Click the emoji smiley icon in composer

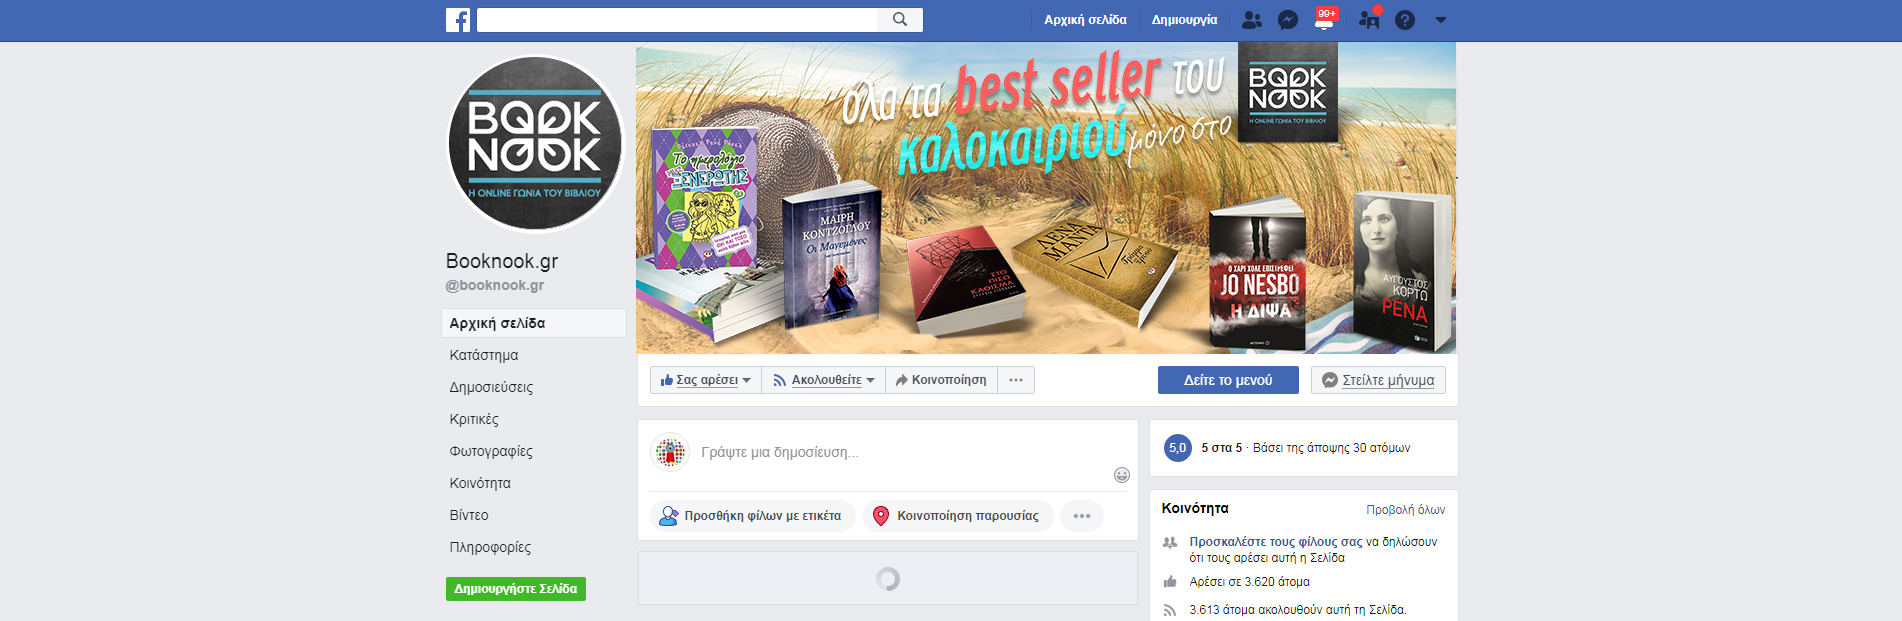point(1121,475)
